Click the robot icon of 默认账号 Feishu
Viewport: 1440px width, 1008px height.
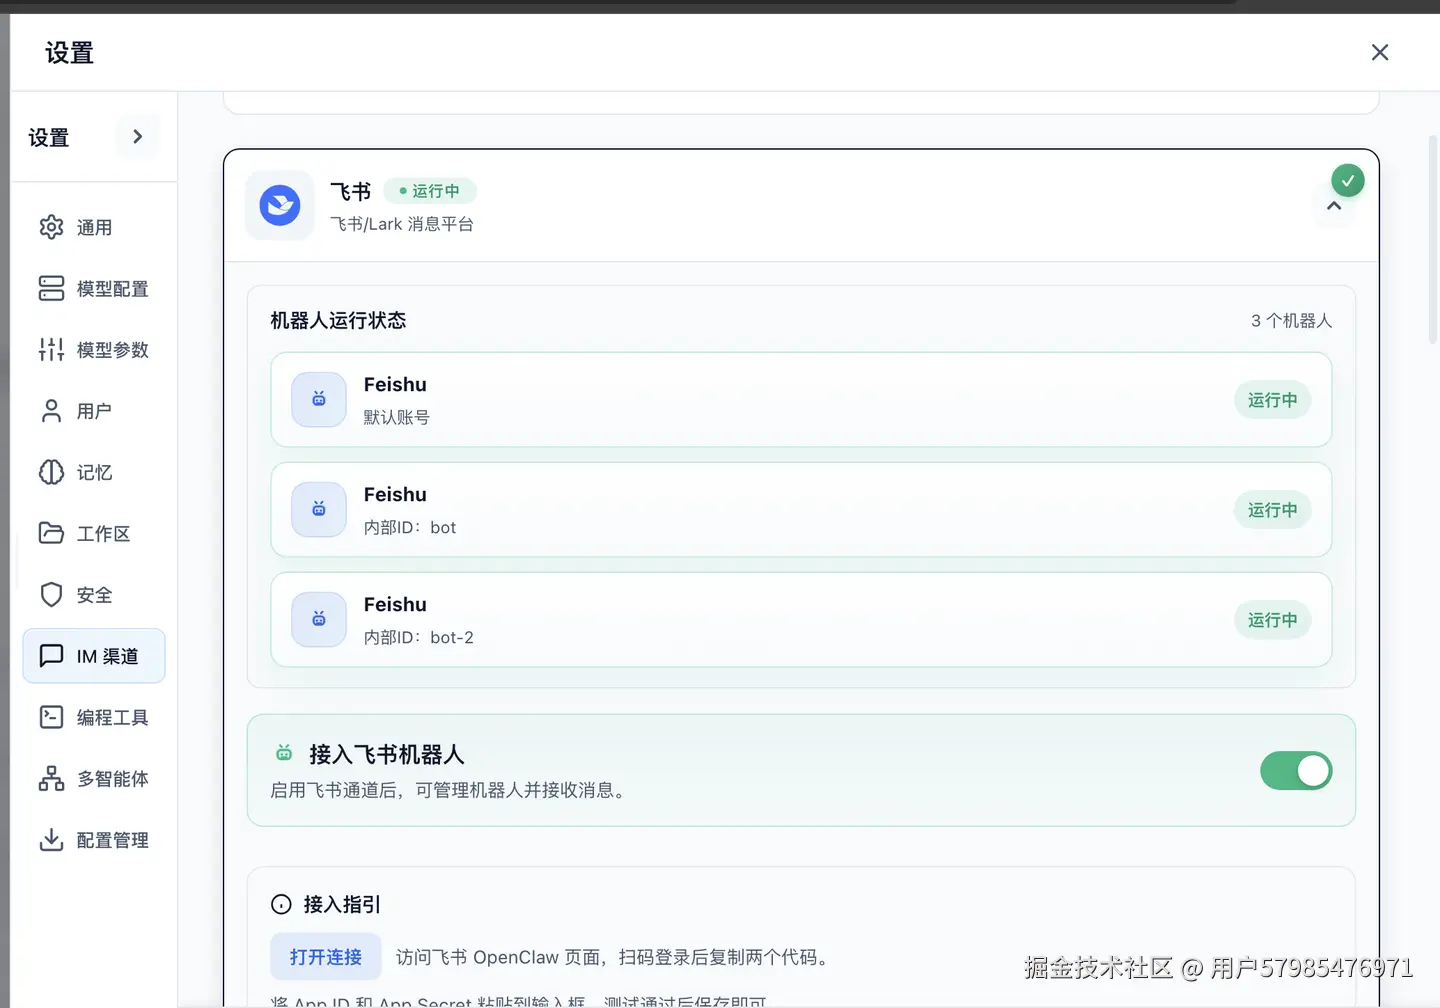[319, 400]
